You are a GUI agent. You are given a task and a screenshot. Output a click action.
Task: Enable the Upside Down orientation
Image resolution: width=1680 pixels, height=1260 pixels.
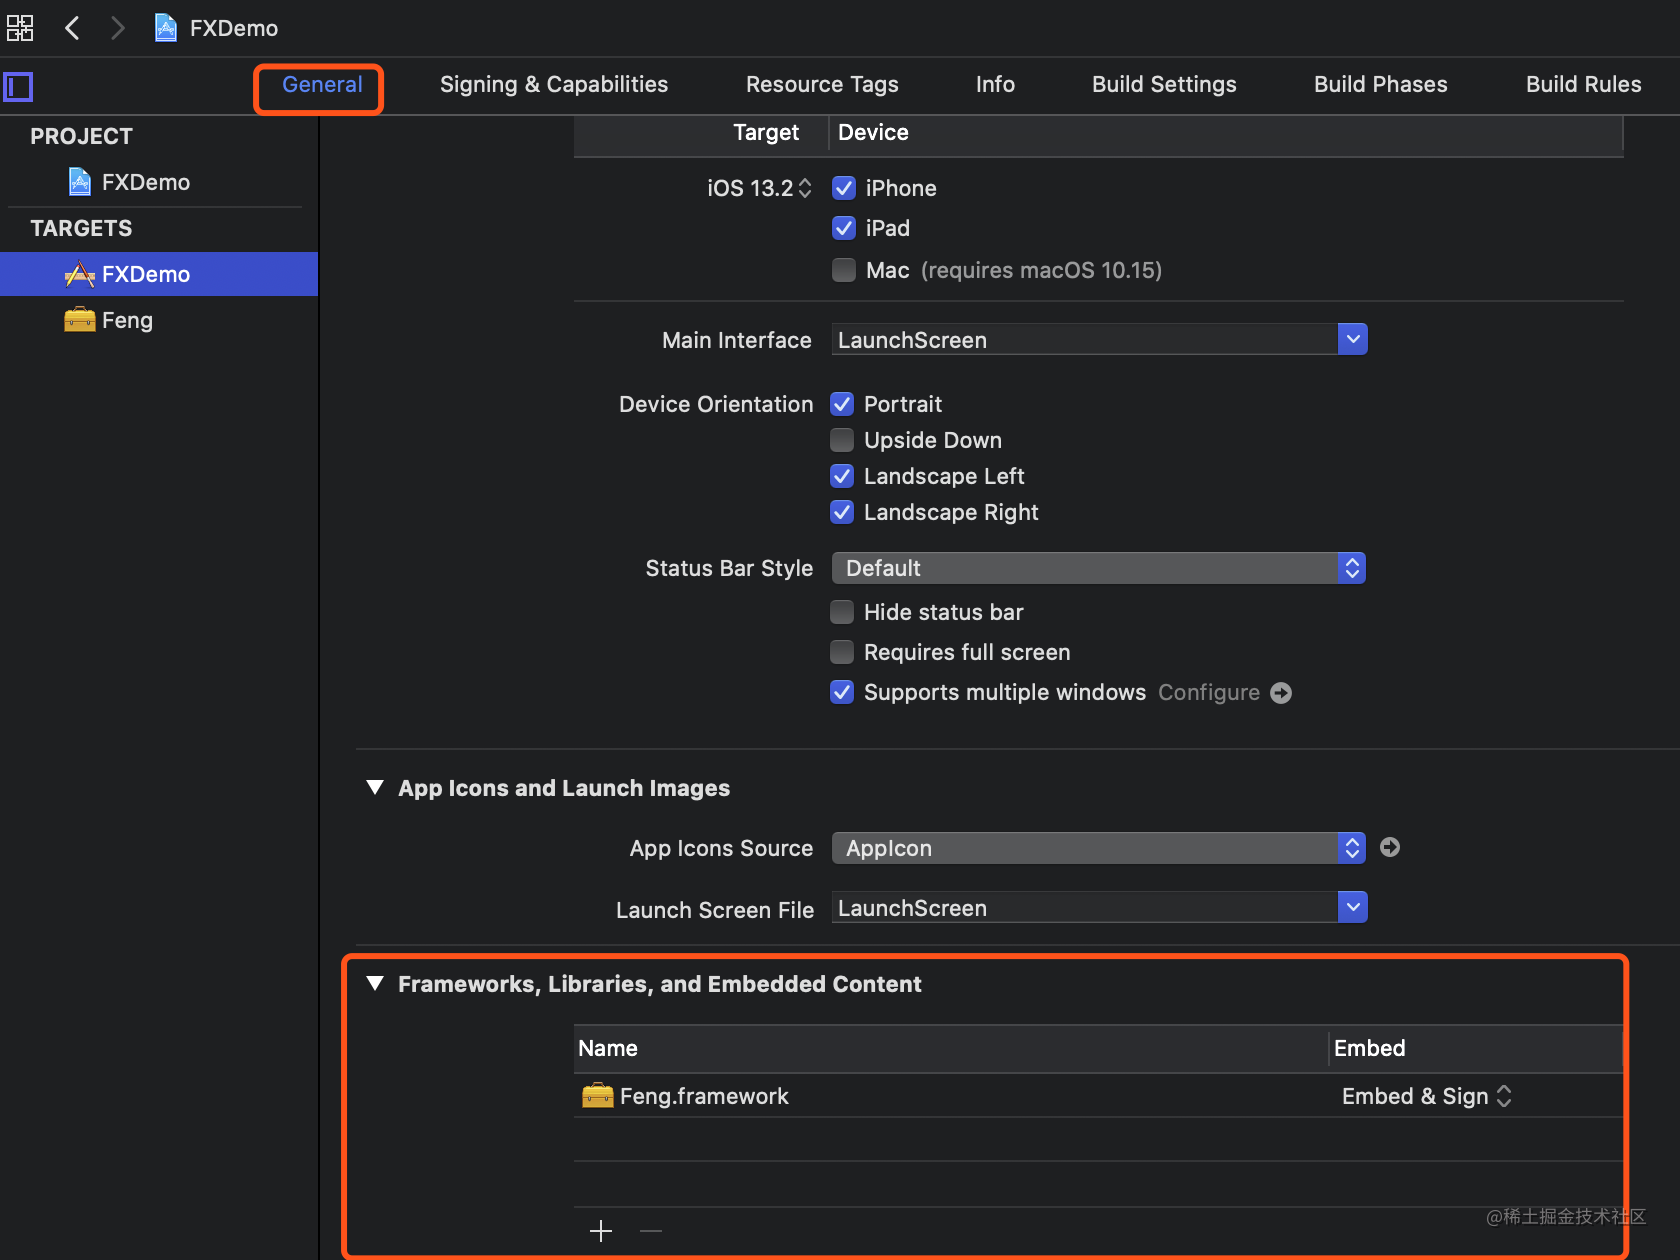[842, 440]
